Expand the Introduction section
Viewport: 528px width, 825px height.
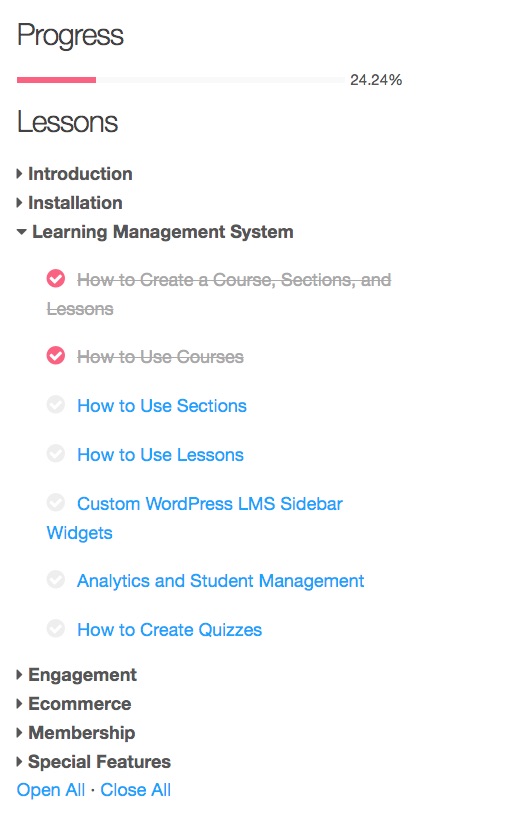75,174
